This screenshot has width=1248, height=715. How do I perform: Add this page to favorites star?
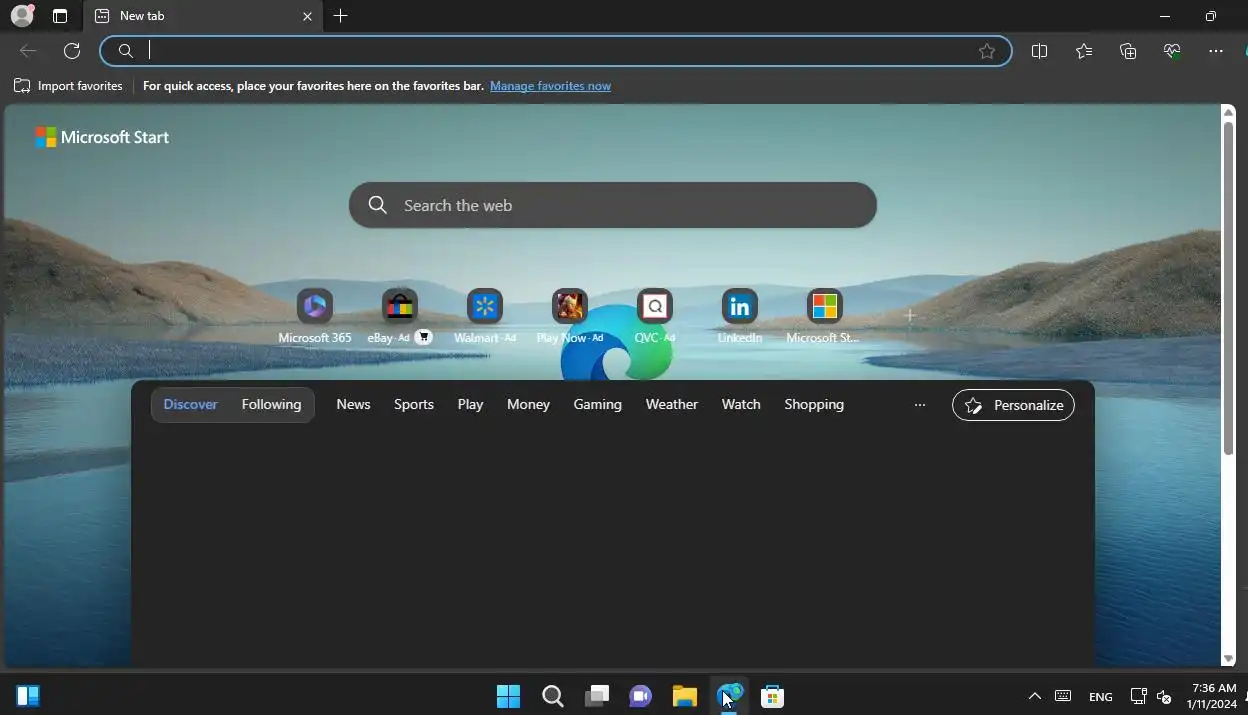click(x=987, y=51)
